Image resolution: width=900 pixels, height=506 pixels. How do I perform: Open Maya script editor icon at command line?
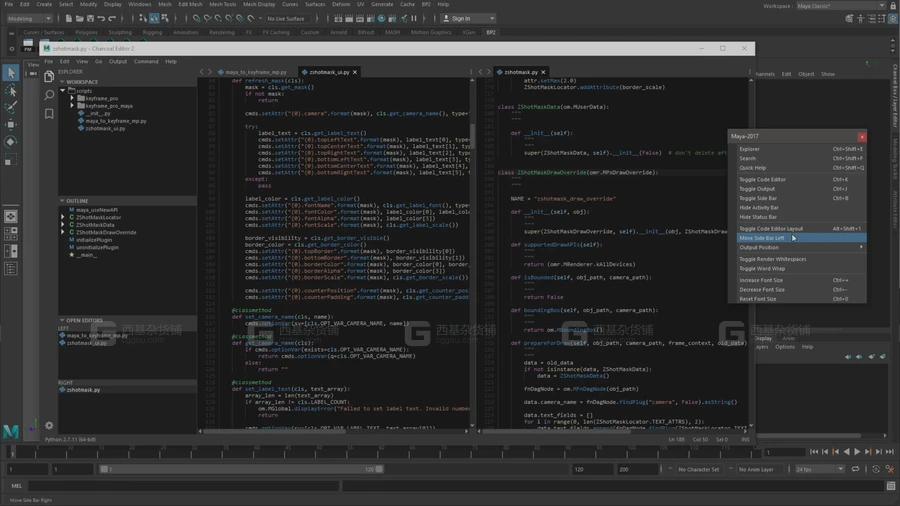(x=890, y=486)
